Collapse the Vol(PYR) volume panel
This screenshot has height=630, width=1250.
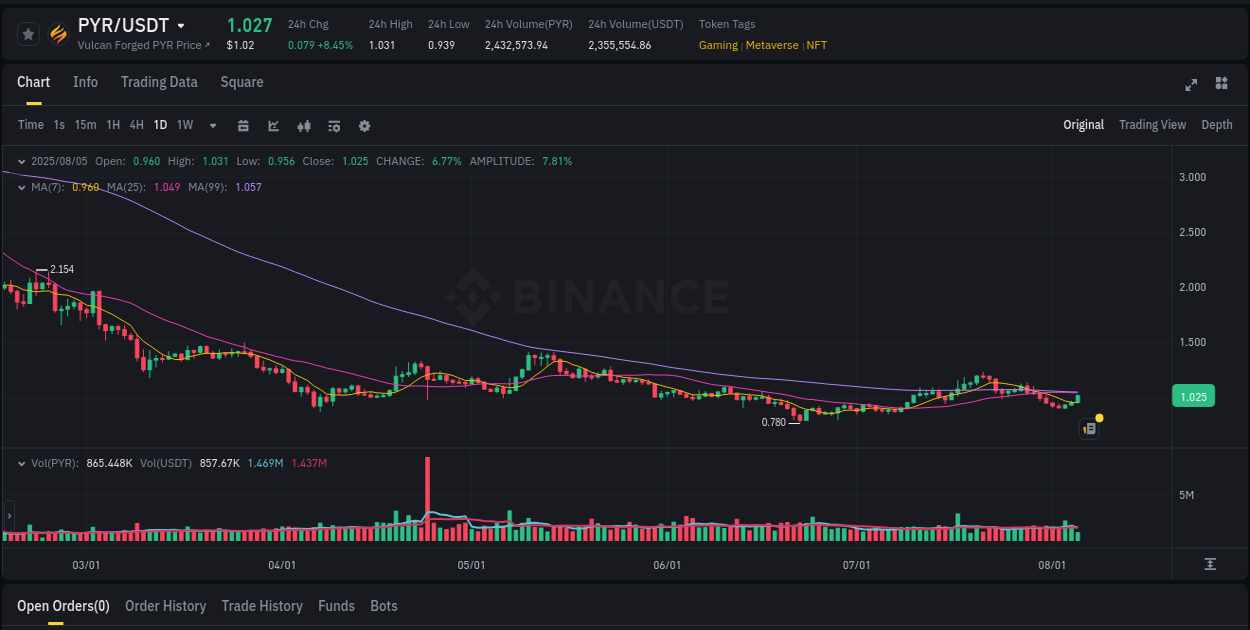click(22, 463)
